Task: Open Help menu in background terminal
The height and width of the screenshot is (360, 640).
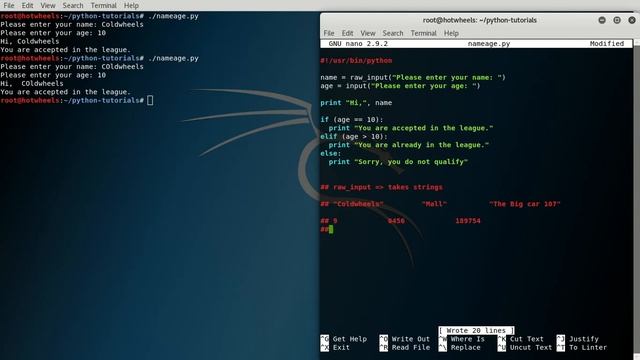Action: (x=131, y=5)
